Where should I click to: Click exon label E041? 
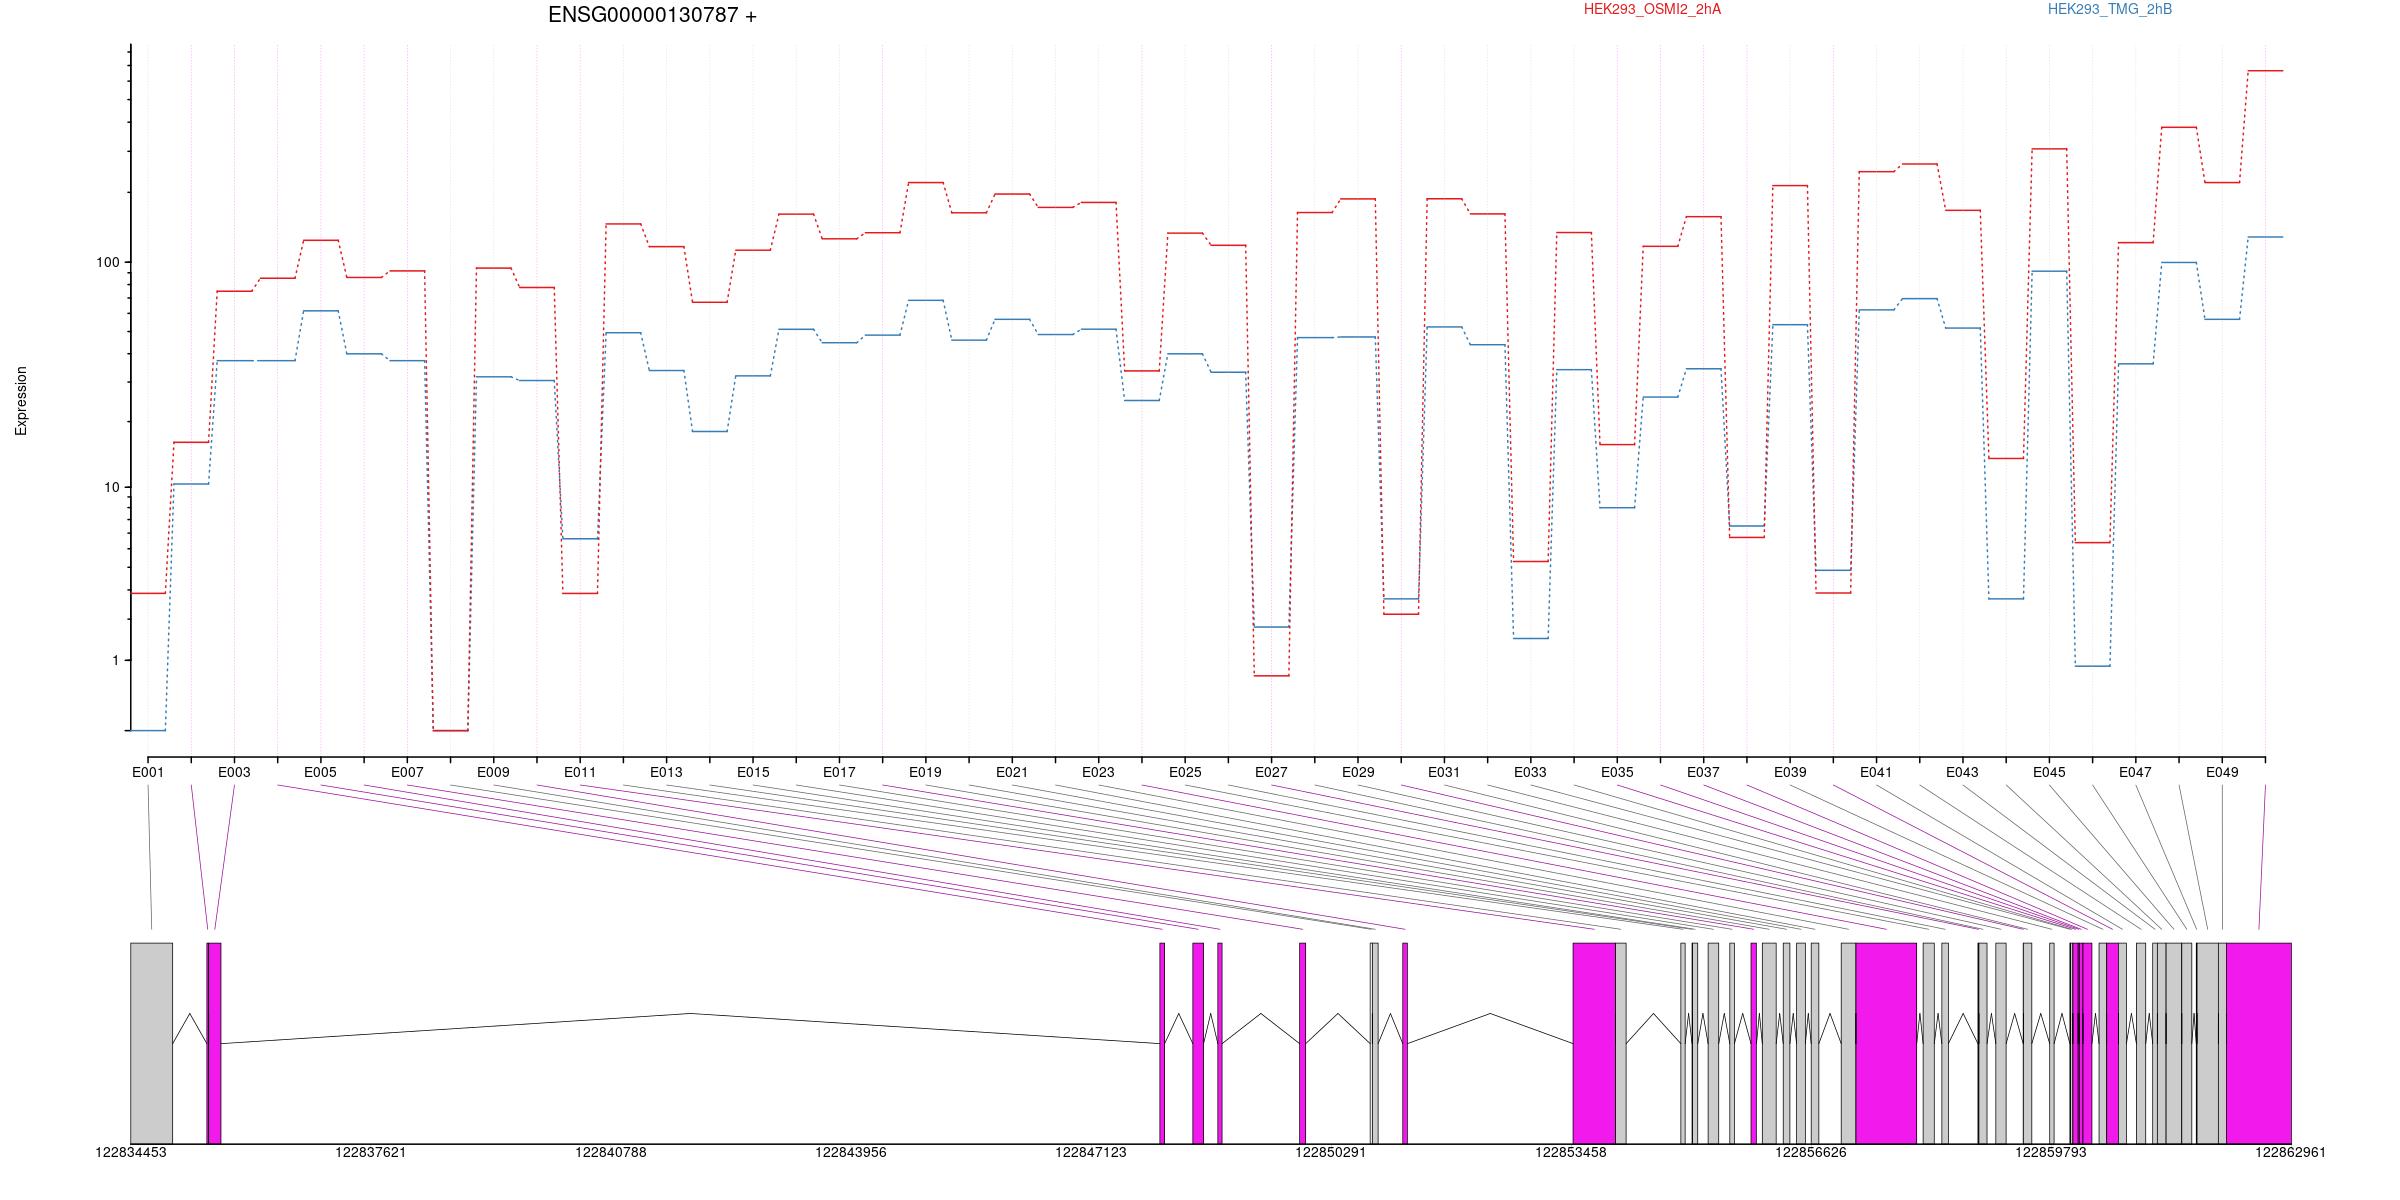tap(1876, 773)
